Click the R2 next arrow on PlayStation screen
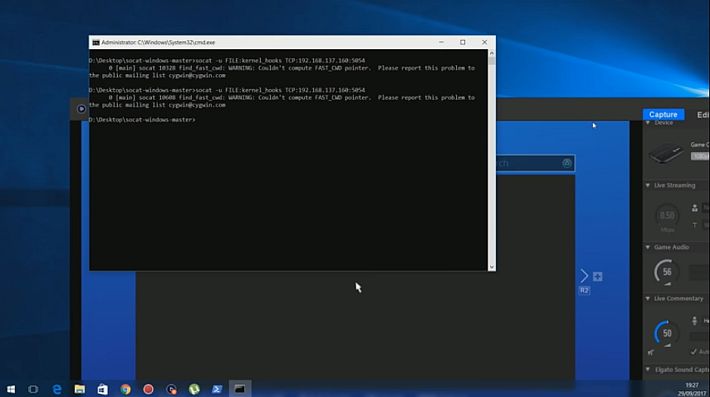710x397 pixels. [584, 276]
